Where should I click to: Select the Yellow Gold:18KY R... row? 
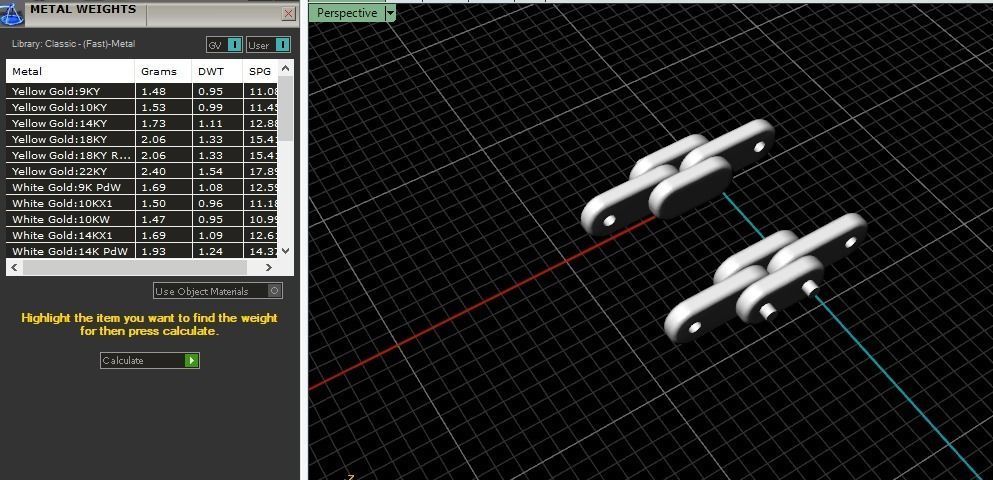tap(142, 155)
